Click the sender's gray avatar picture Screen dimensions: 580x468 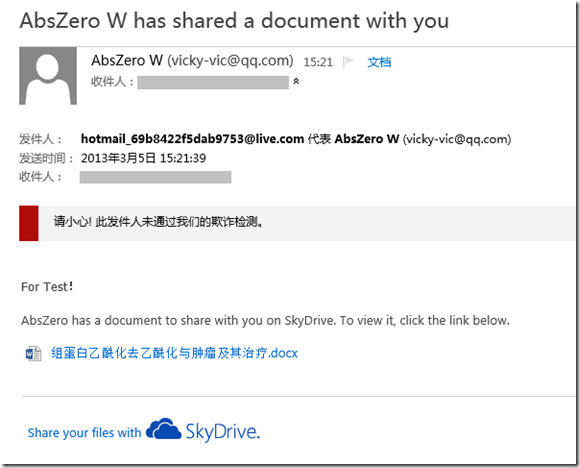(48, 76)
